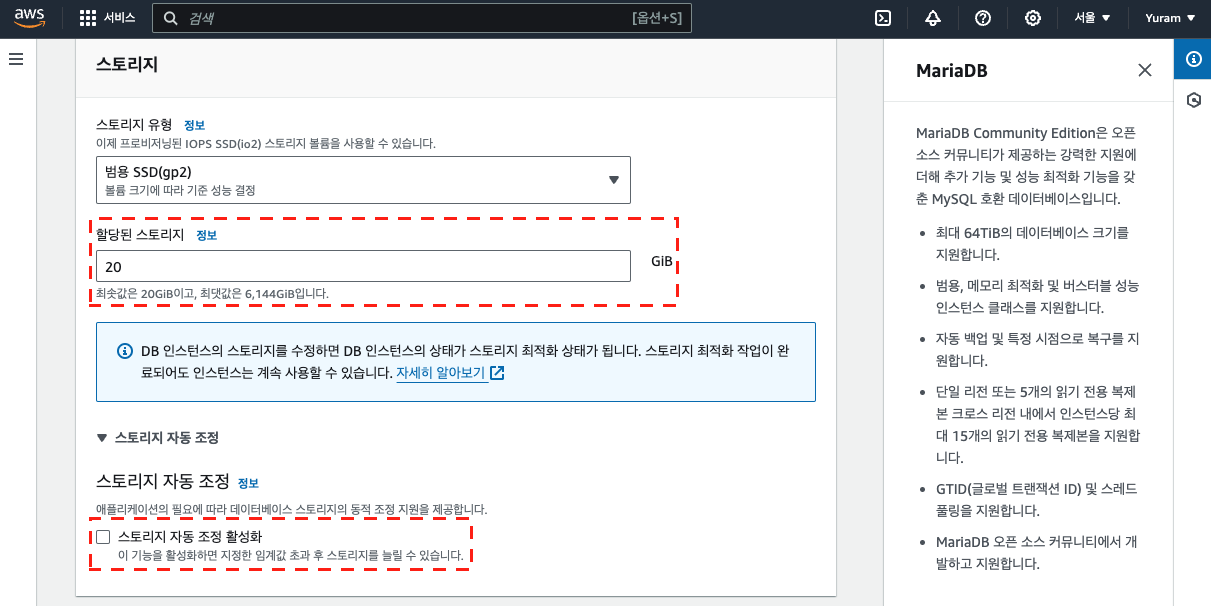Open the 서비스 grid menu
Screen dimensions: 1211x606
click(88, 18)
